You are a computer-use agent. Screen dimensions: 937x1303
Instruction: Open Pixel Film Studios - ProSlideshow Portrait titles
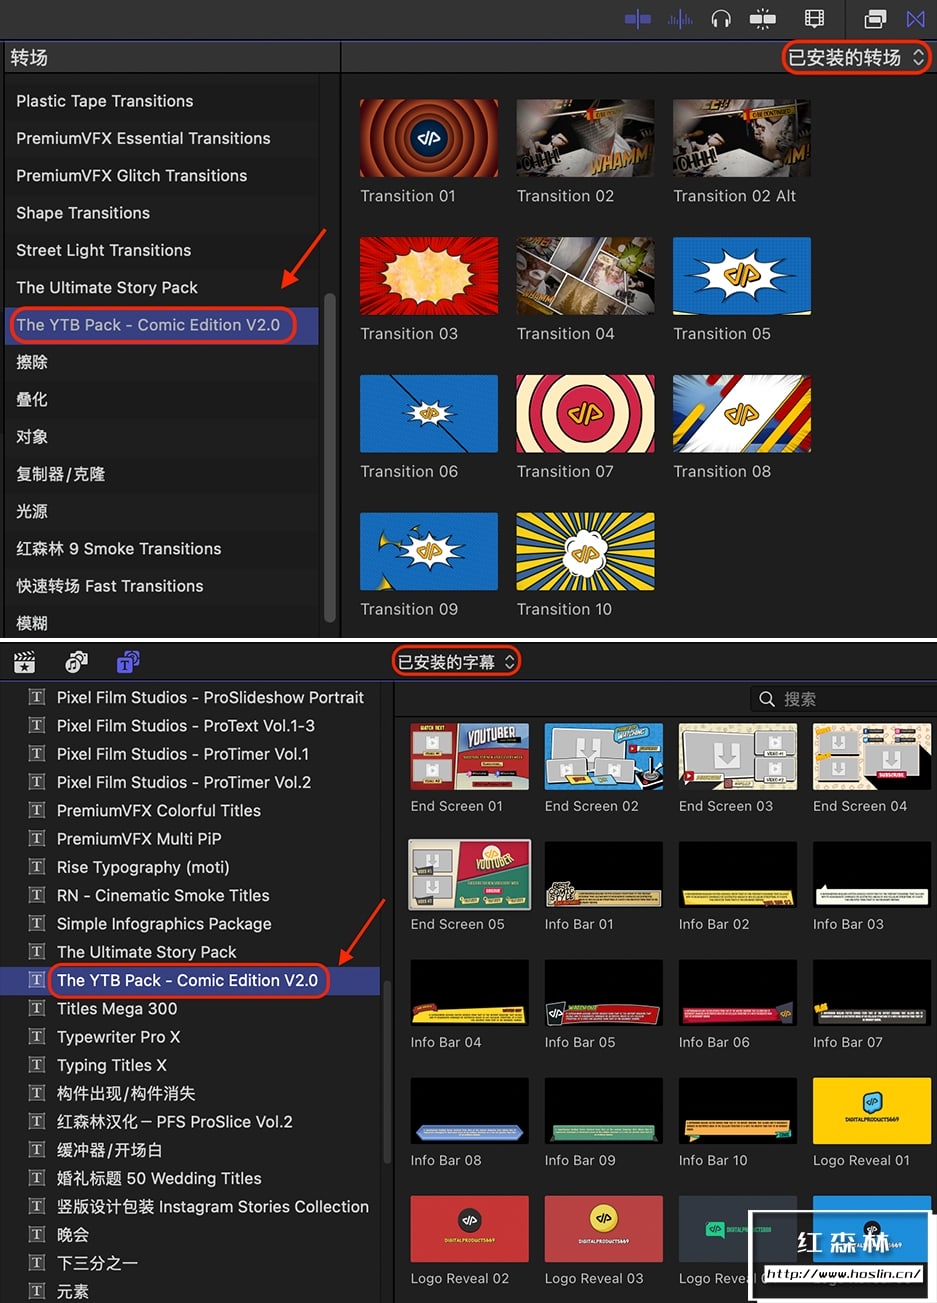click(x=210, y=697)
